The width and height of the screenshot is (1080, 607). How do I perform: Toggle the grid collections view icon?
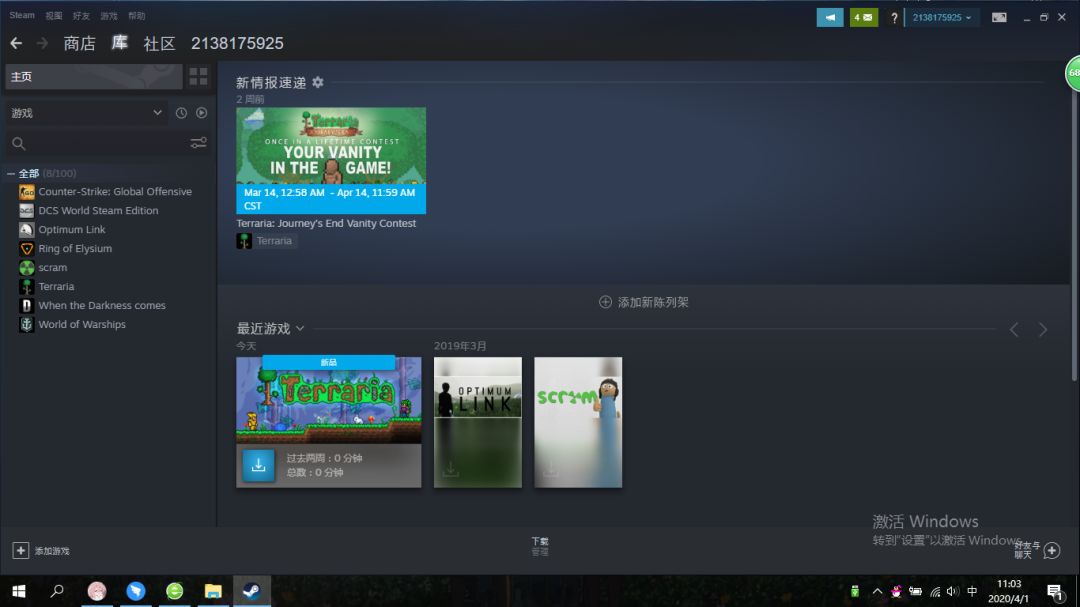coord(198,76)
